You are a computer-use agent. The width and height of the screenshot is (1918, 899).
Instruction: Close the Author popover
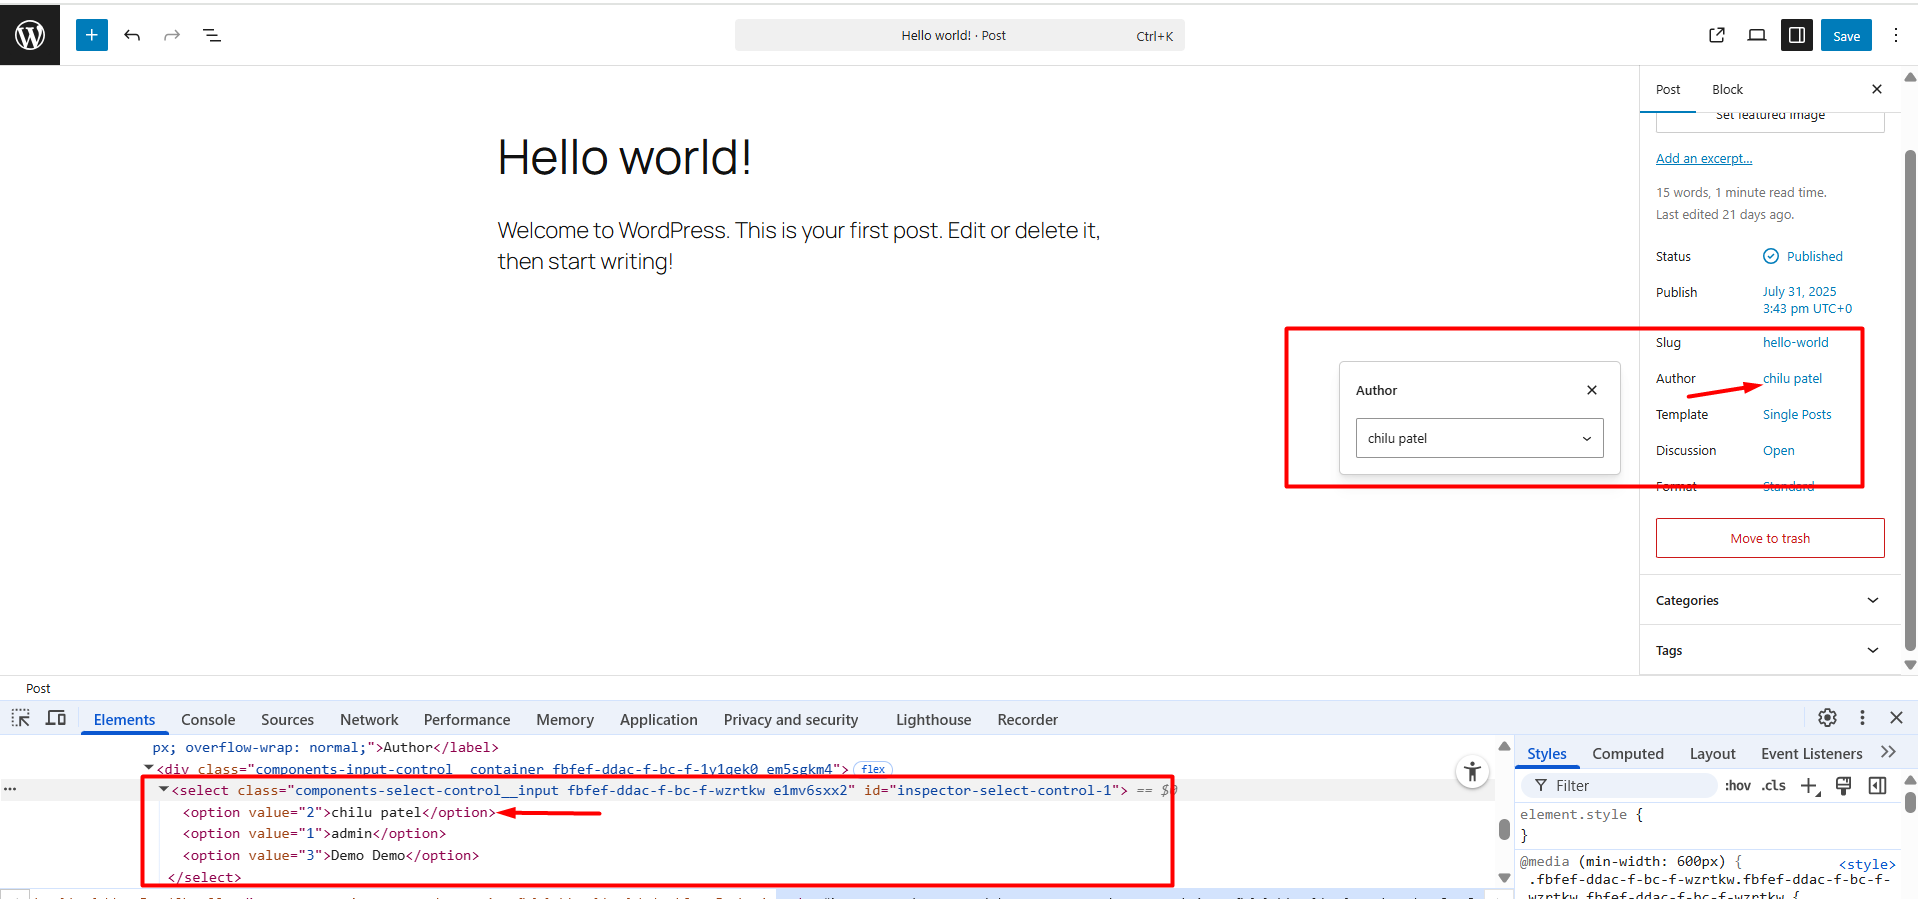click(x=1592, y=390)
